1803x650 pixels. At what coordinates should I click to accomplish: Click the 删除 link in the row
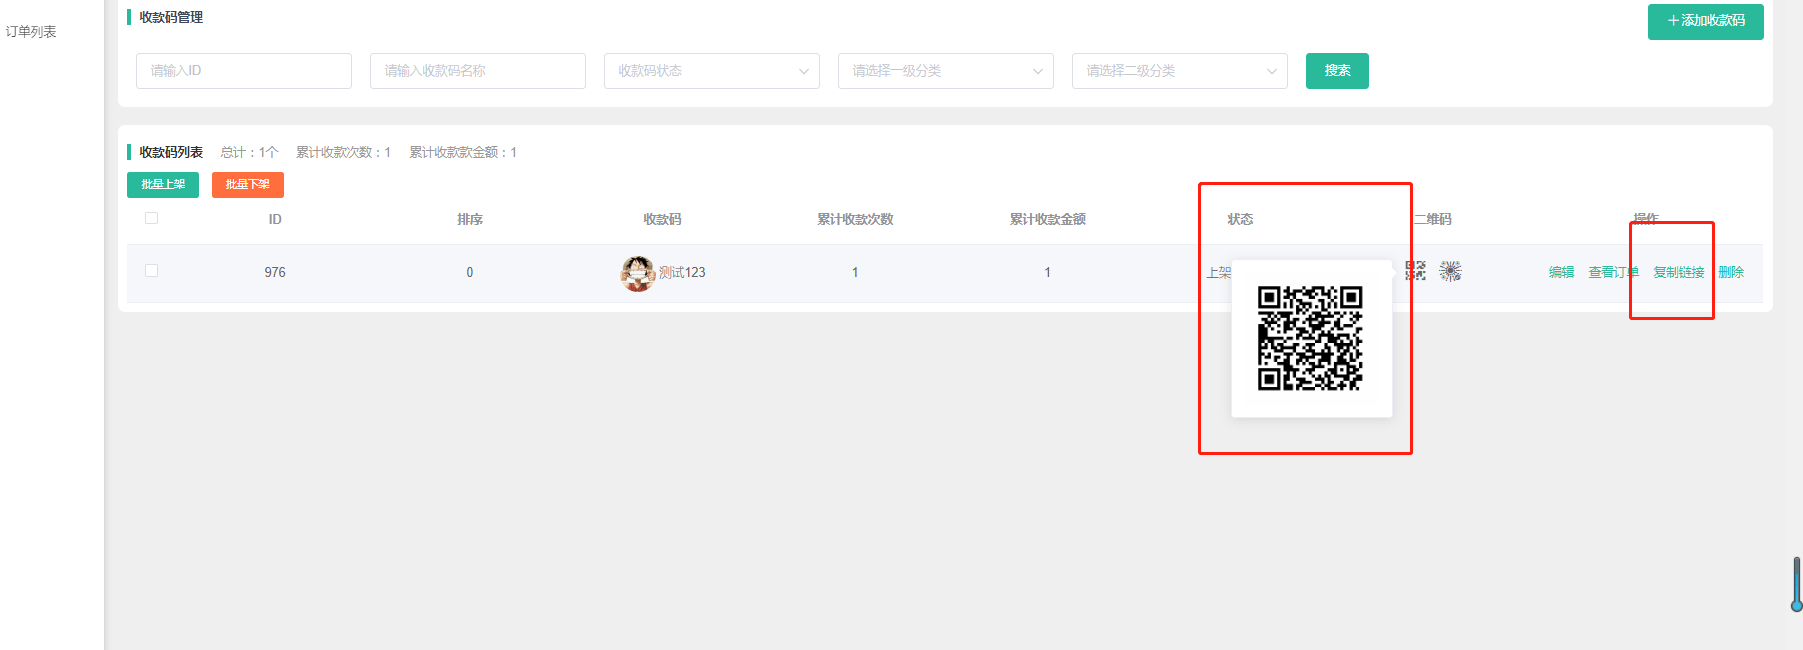[1731, 272]
